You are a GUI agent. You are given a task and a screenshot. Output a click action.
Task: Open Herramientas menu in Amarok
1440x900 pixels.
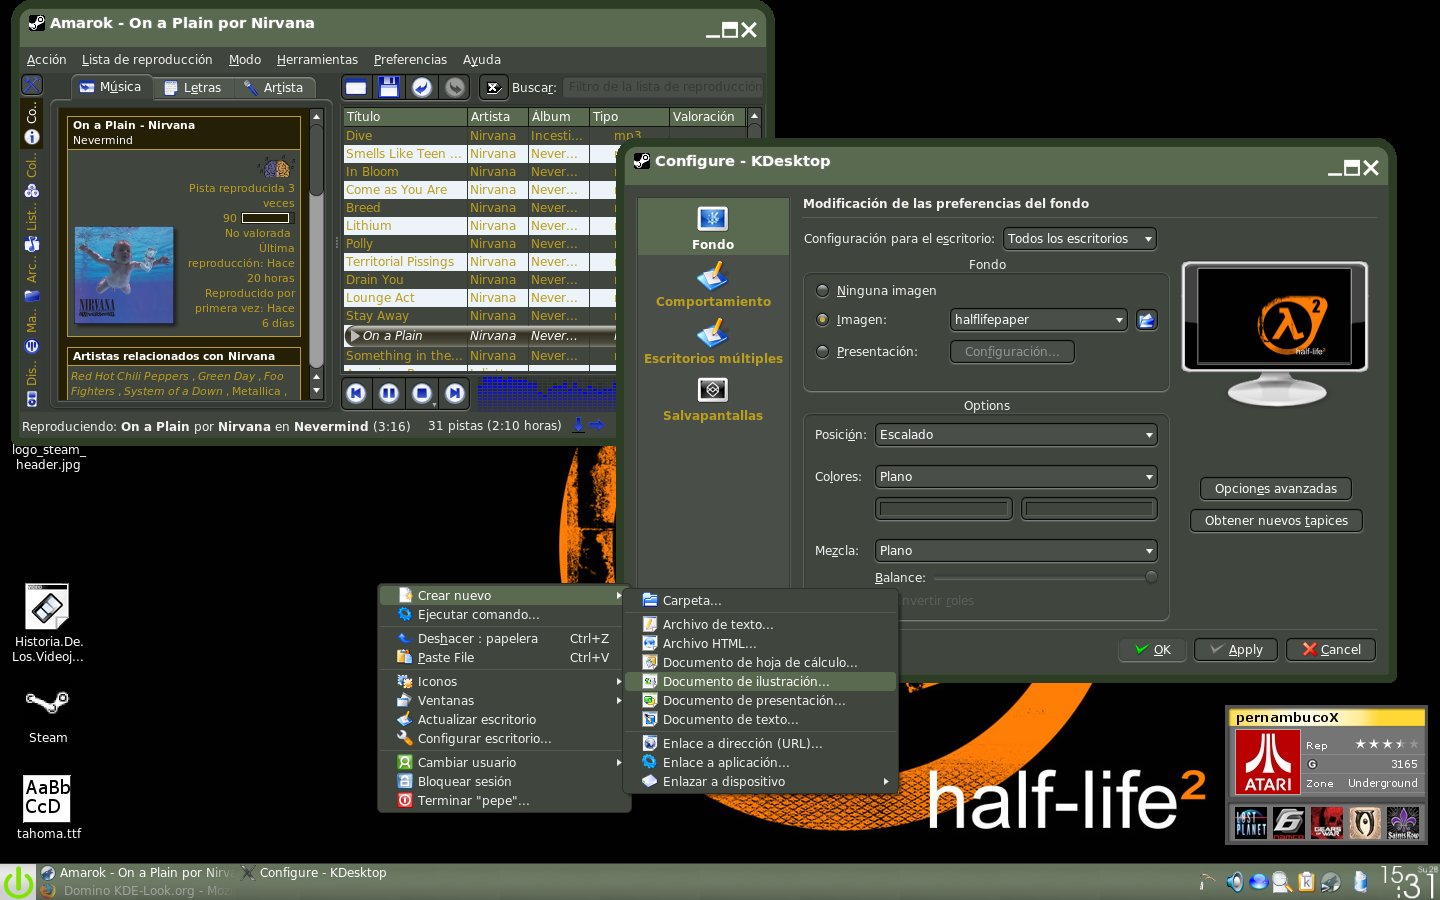(x=317, y=60)
